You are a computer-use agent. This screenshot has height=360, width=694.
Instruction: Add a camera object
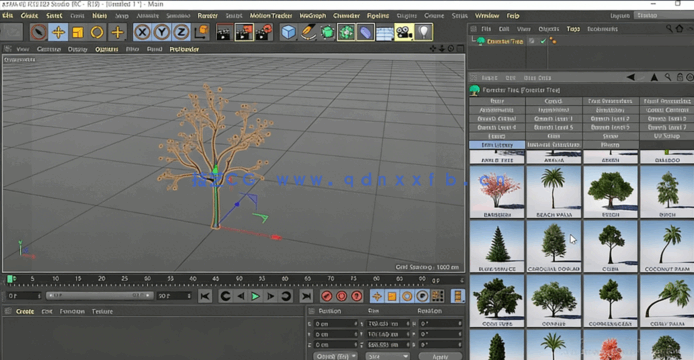(x=404, y=32)
